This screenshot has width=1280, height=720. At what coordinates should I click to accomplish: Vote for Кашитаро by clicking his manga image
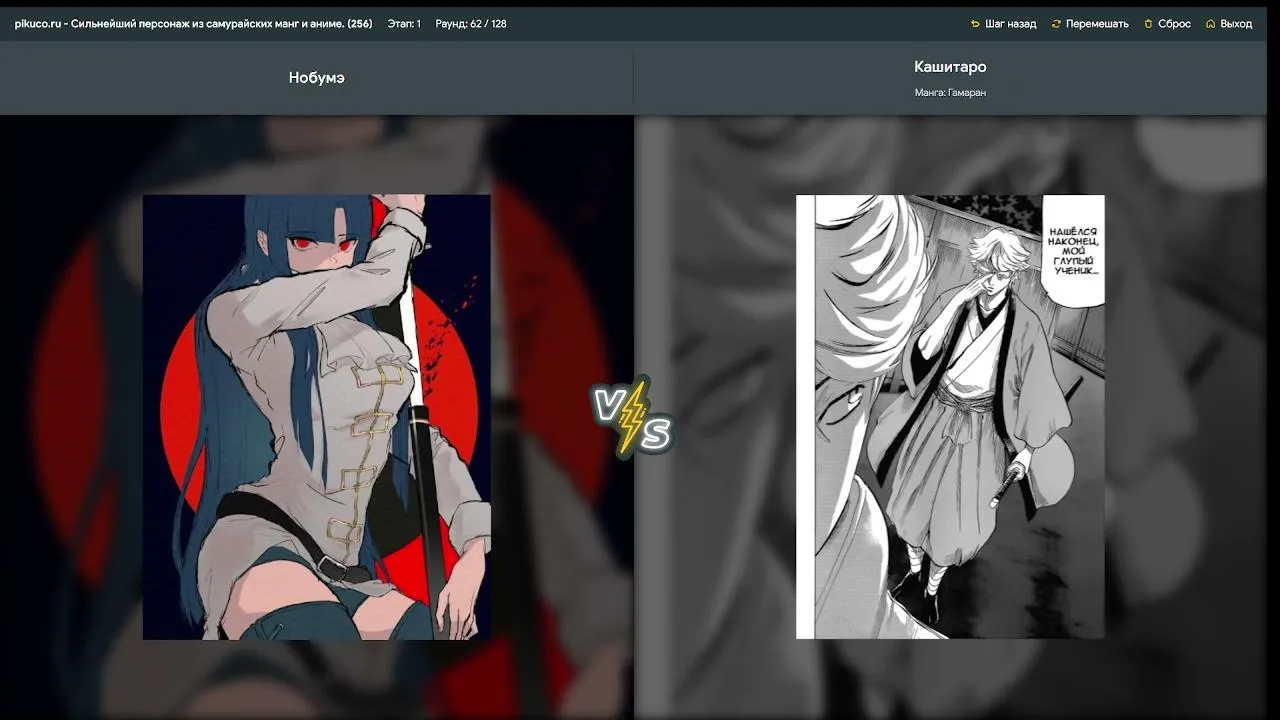950,417
